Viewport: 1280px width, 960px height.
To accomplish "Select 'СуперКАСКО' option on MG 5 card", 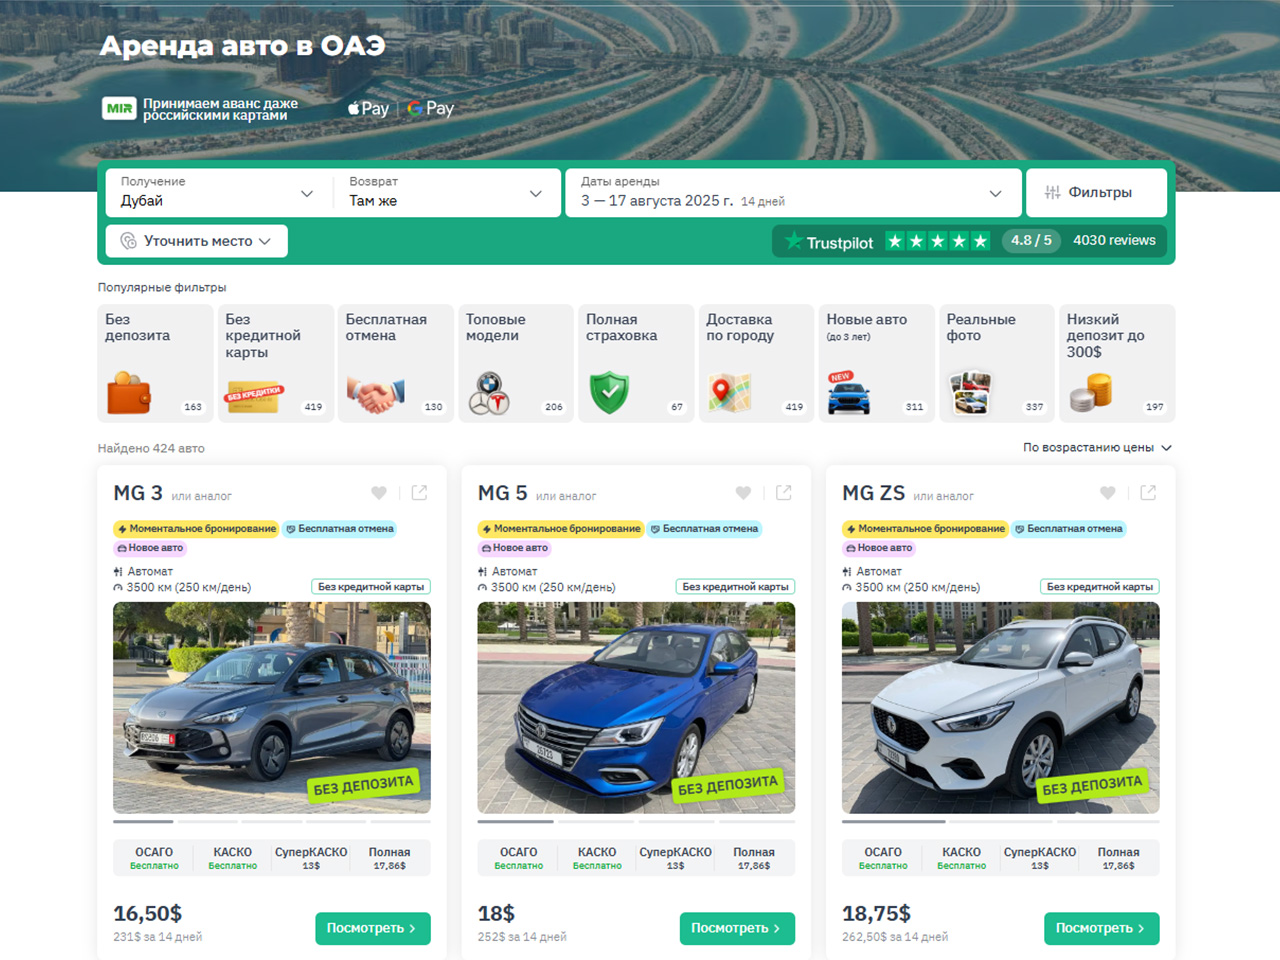I will point(676,858).
